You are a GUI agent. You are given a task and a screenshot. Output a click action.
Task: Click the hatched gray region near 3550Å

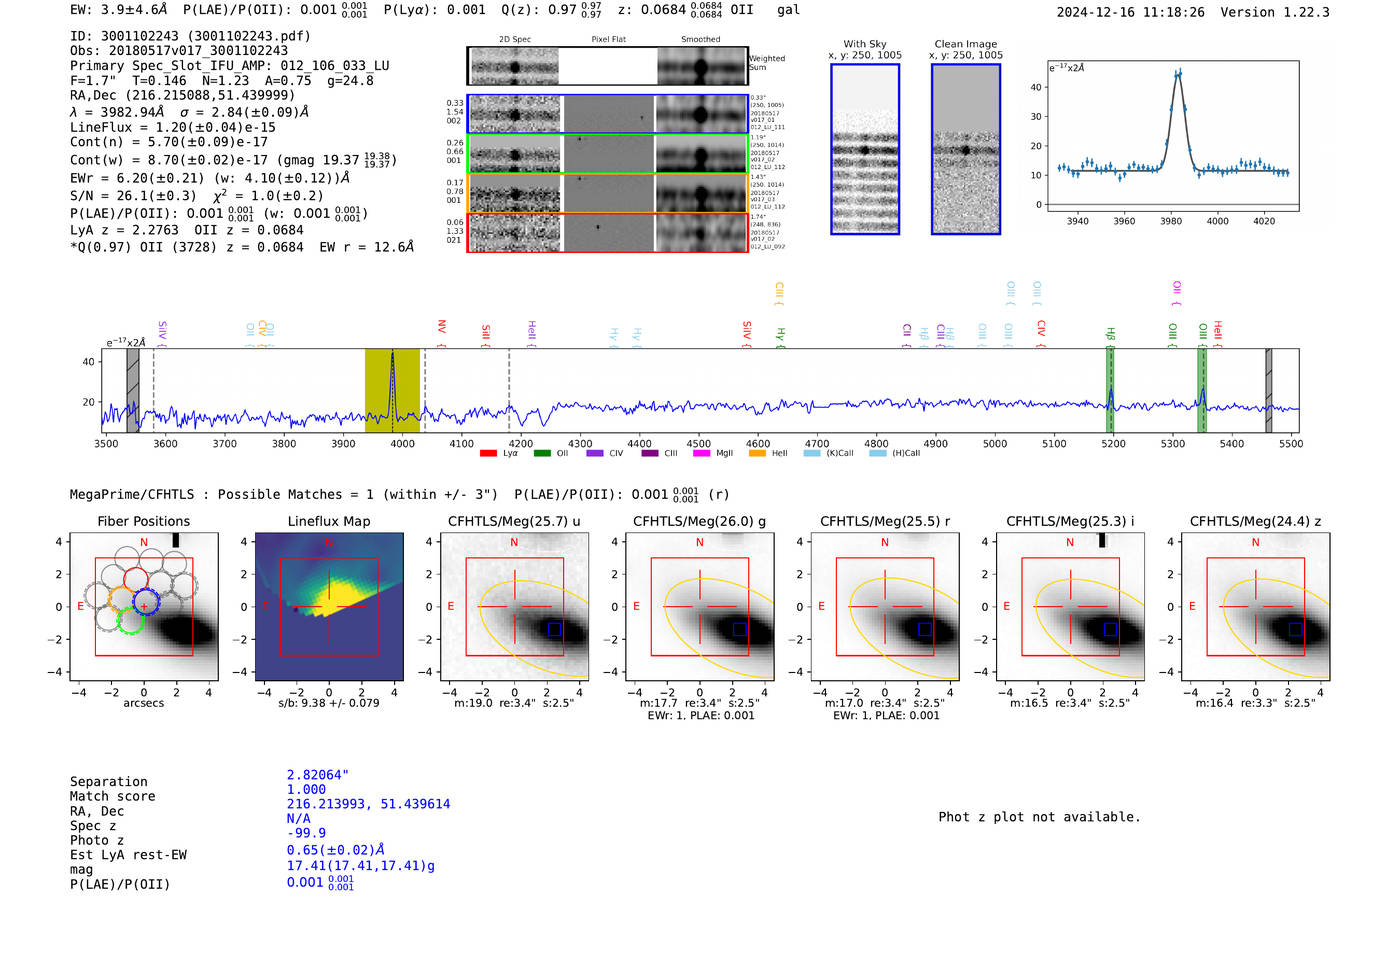133,391
